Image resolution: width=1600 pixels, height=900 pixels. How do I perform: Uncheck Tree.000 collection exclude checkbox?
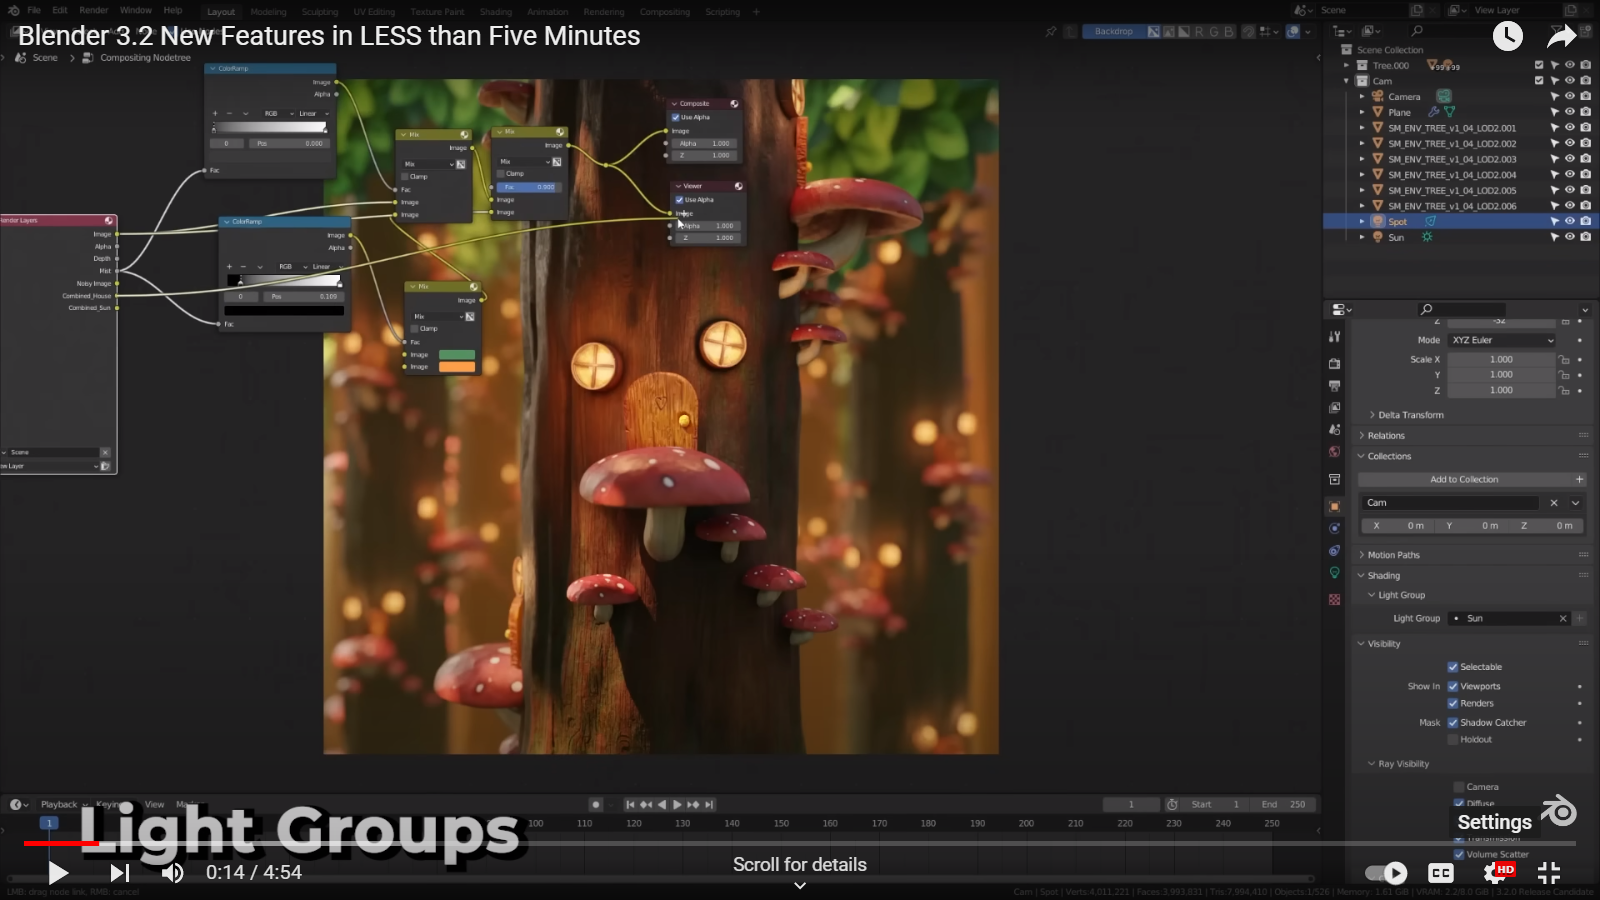1539,65
